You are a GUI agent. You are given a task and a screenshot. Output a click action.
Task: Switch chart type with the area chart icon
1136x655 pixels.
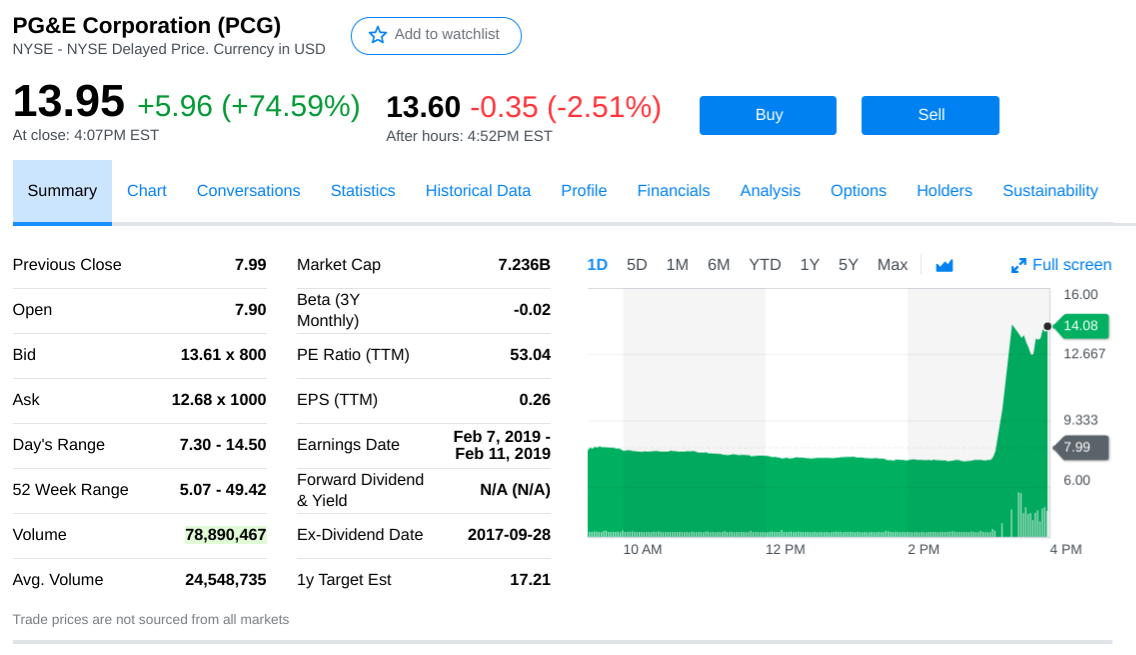[944, 265]
